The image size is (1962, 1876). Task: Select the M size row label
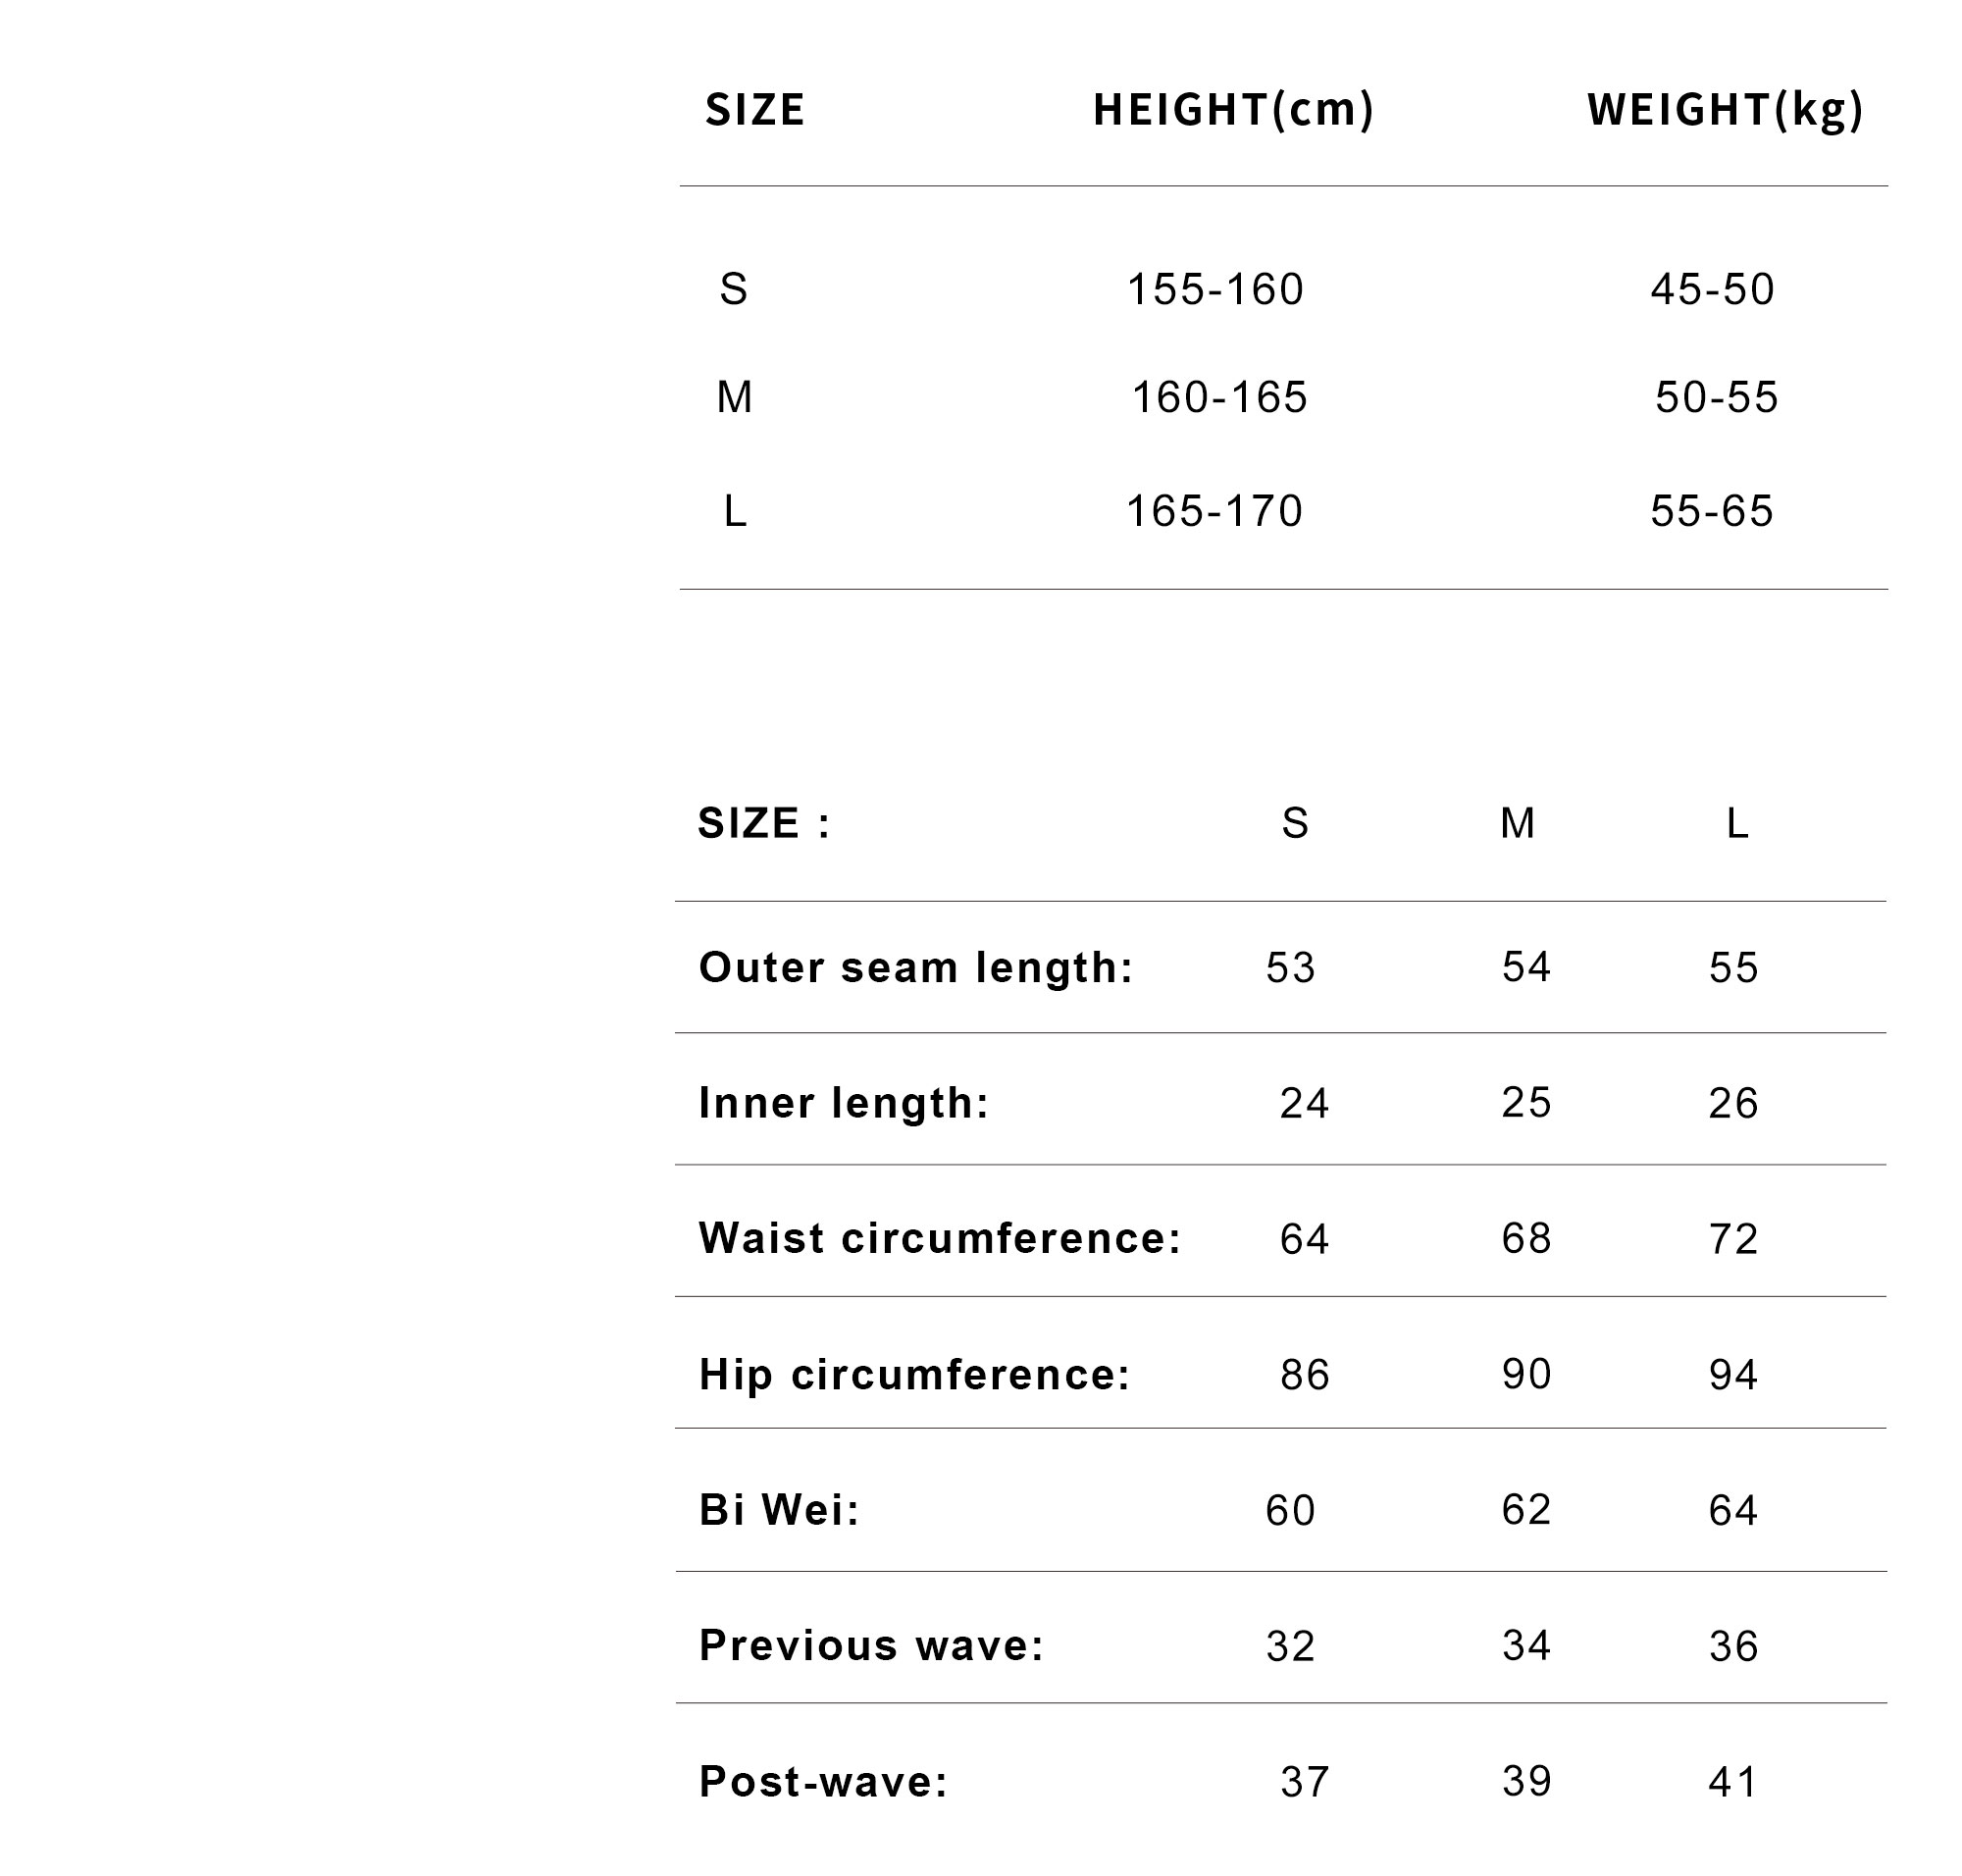(x=734, y=397)
